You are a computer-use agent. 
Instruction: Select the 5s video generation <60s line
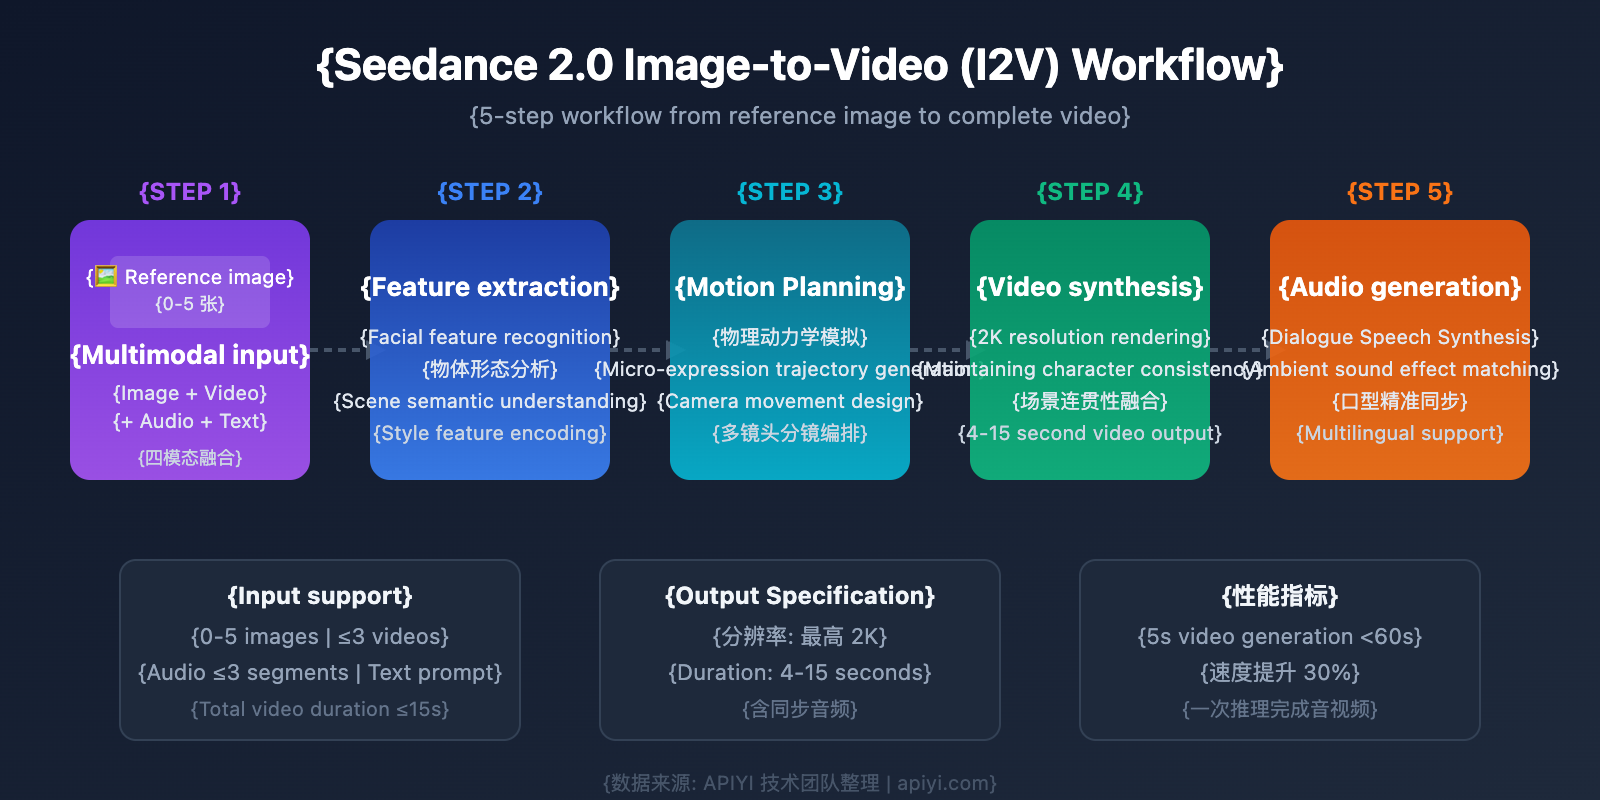1280,637
